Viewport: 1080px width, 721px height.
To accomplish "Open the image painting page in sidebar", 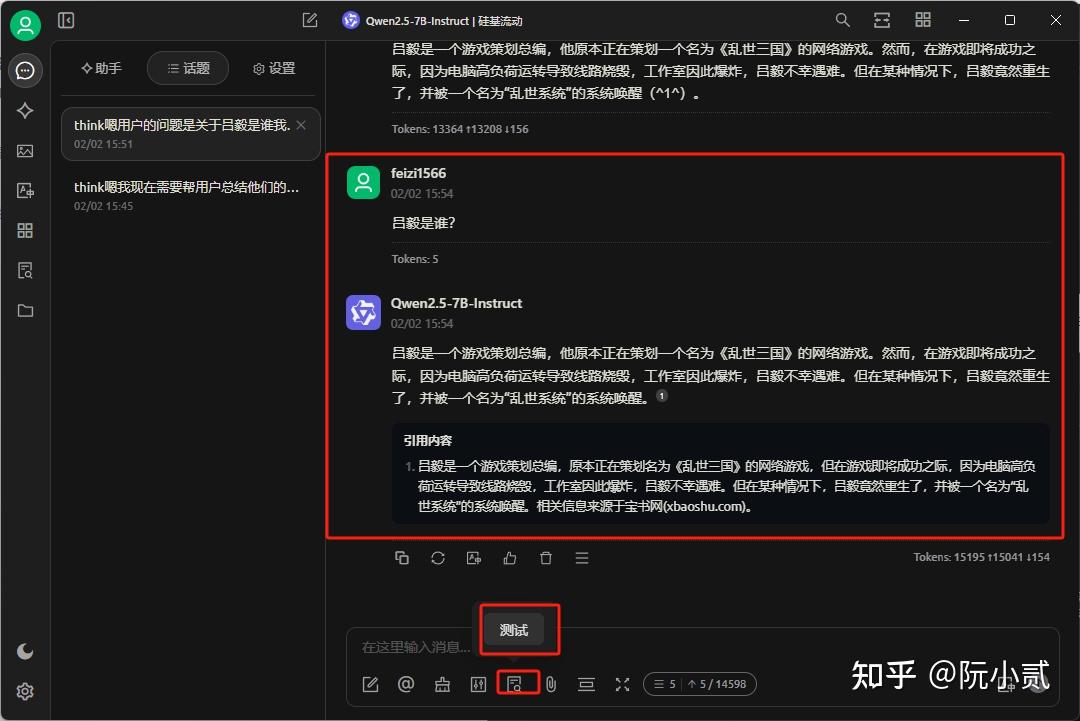I will 25,151.
